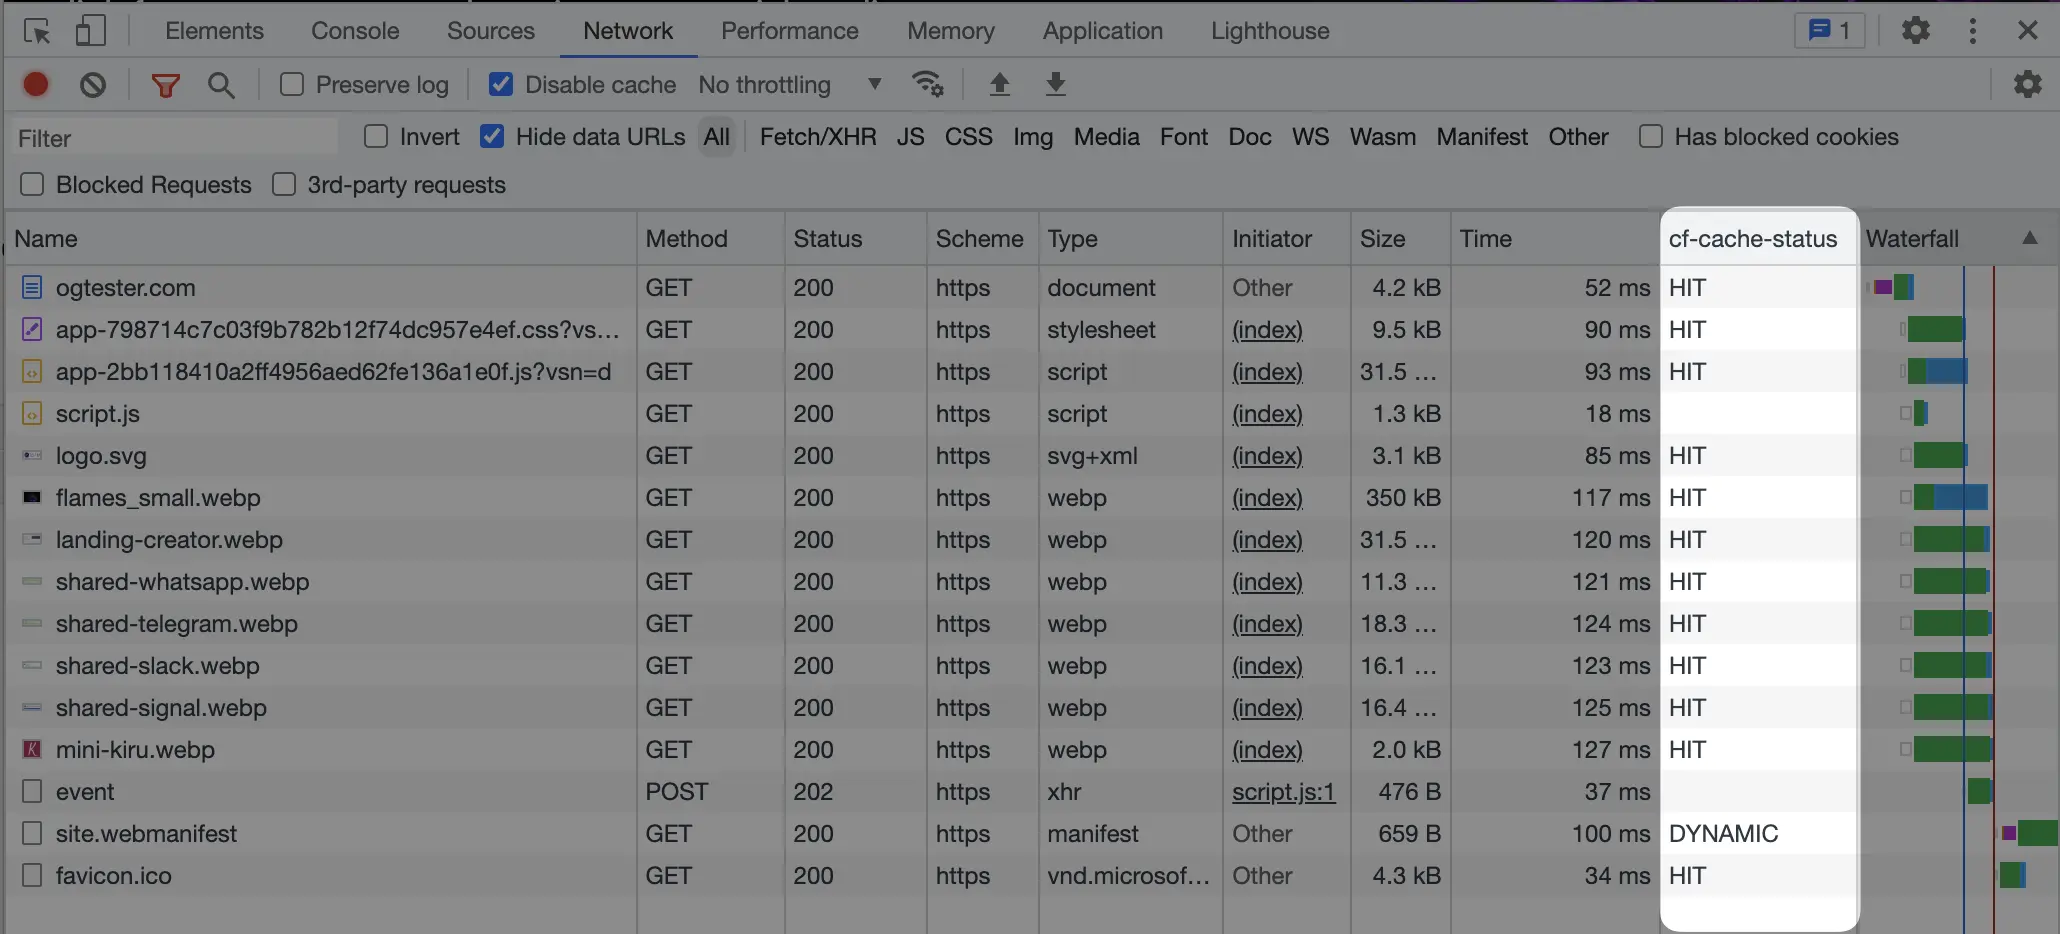2060x934 pixels.
Task: Click the export HAR download arrow
Action: (x=1055, y=85)
